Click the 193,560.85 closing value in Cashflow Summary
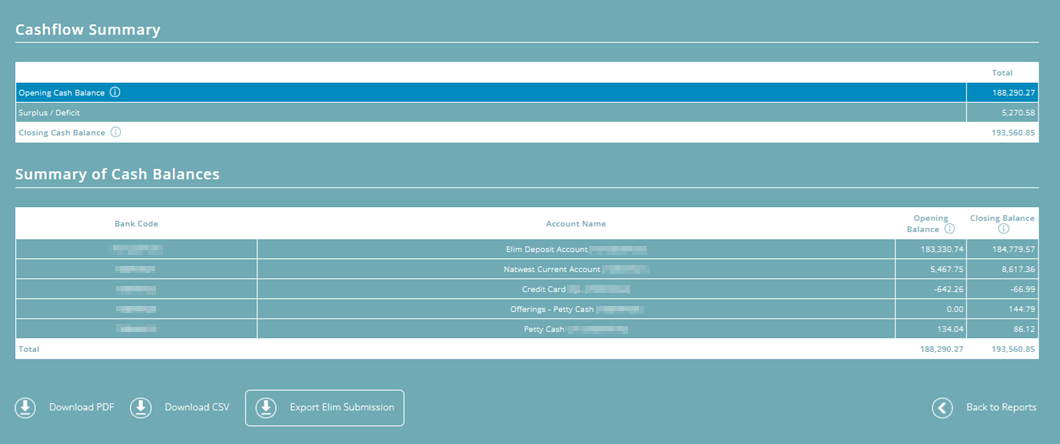This screenshot has width=1060, height=444. [x=1012, y=133]
